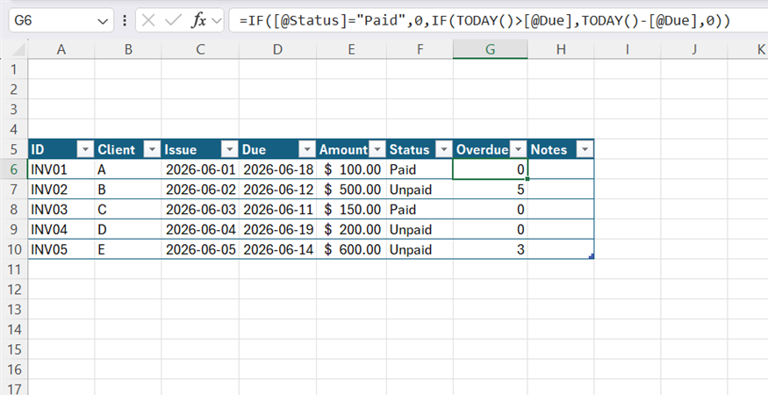Select column H header

click(x=561, y=49)
